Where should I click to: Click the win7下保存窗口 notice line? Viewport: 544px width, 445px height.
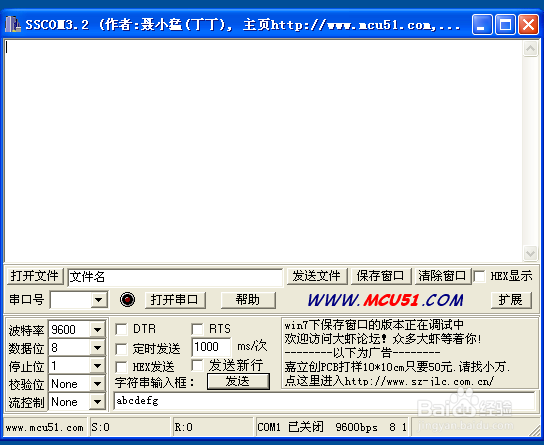pyautogui.click(x=374, y=325)
